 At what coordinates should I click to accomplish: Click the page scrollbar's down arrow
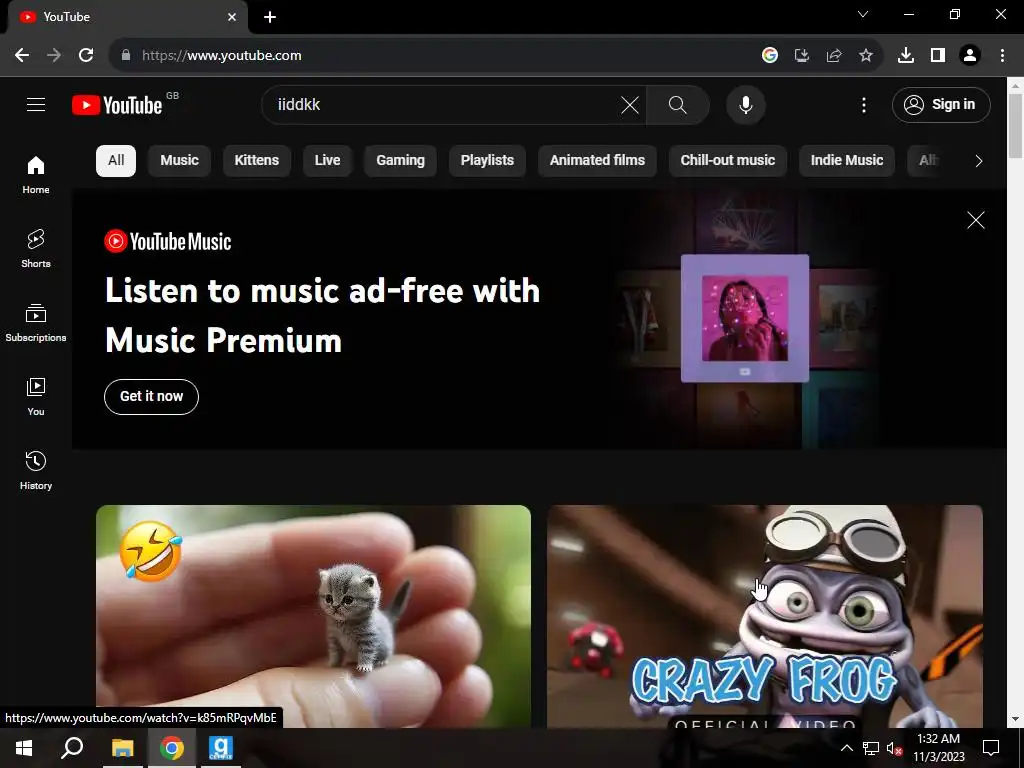1015,720
